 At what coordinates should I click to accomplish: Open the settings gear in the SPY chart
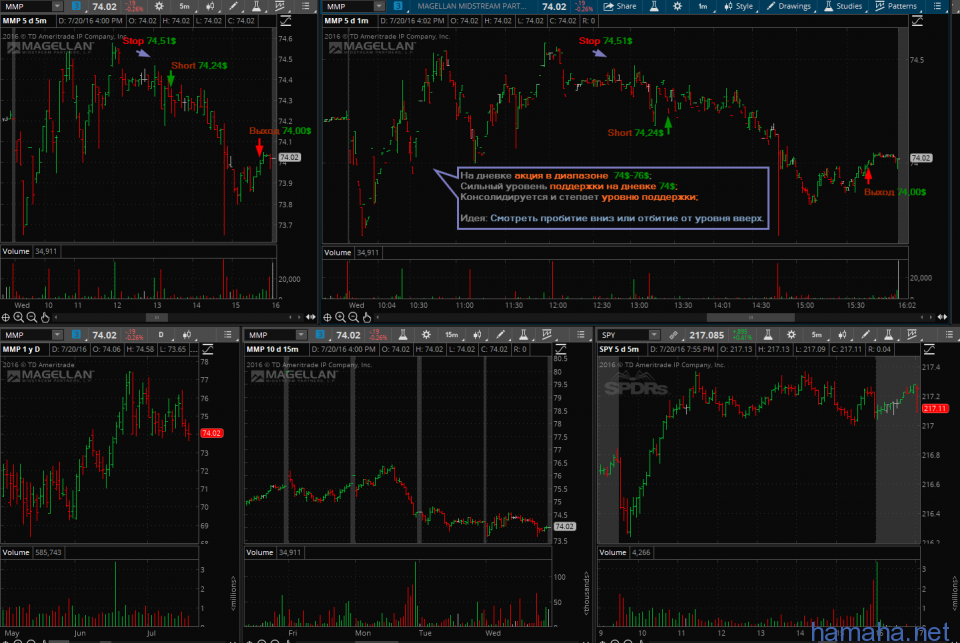[791, 335]
